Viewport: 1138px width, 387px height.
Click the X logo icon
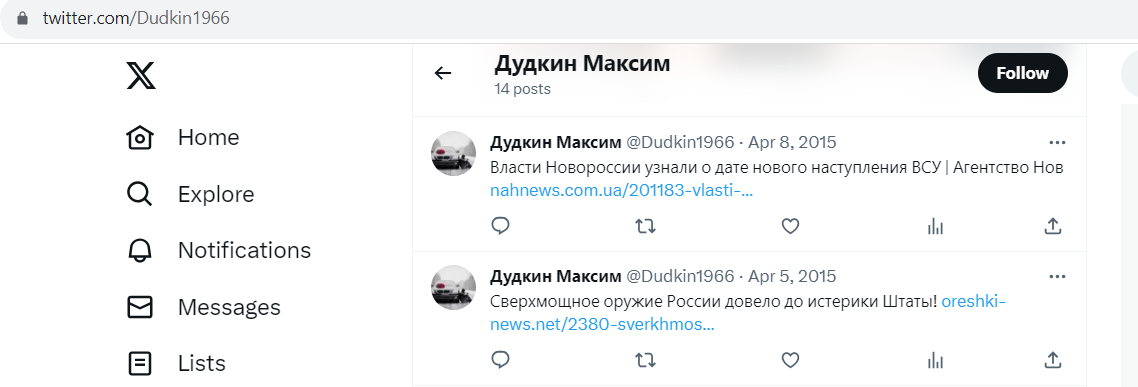coord(141,75)
